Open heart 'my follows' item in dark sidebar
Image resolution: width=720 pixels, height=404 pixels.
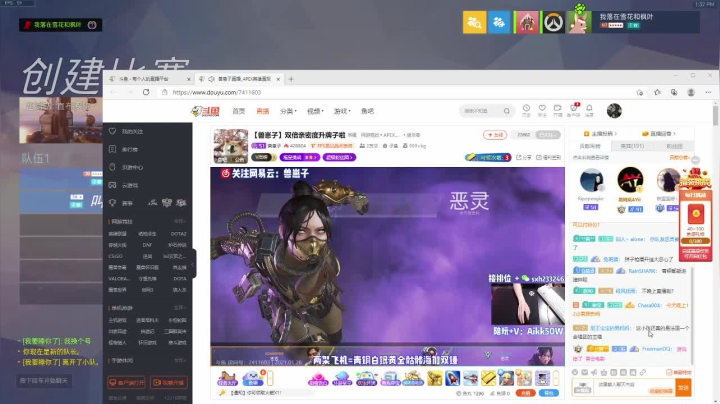click(128, 131)
